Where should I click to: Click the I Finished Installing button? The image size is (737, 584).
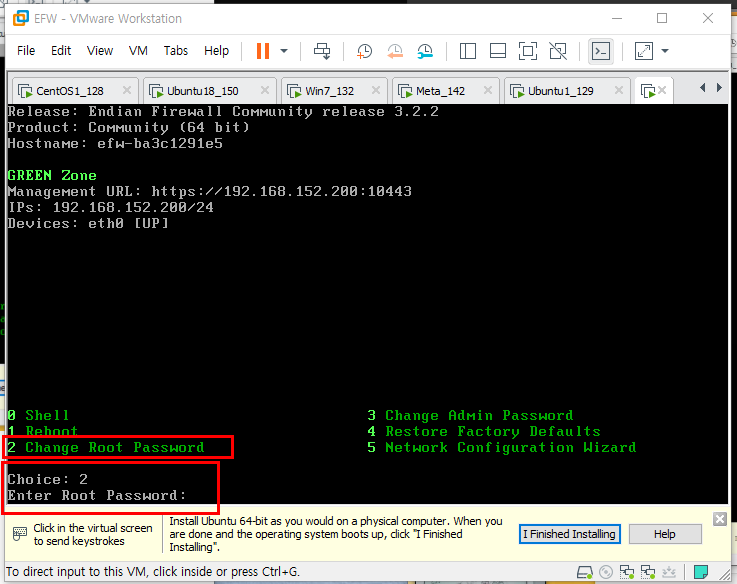[x=570, y=534]
